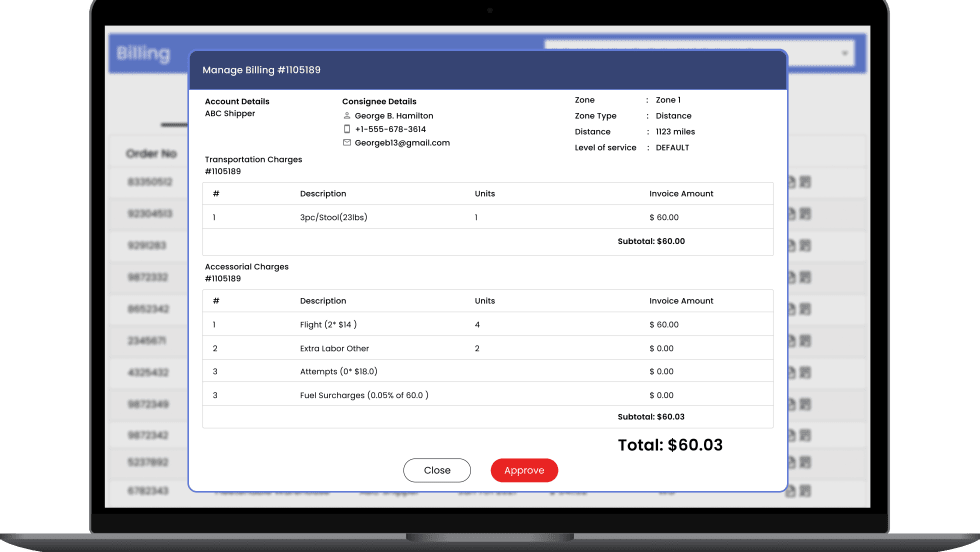The height and width of the screenshot is (552, 980).
Task: Select order 9291283 in the background list
Action: pos(147,246)
